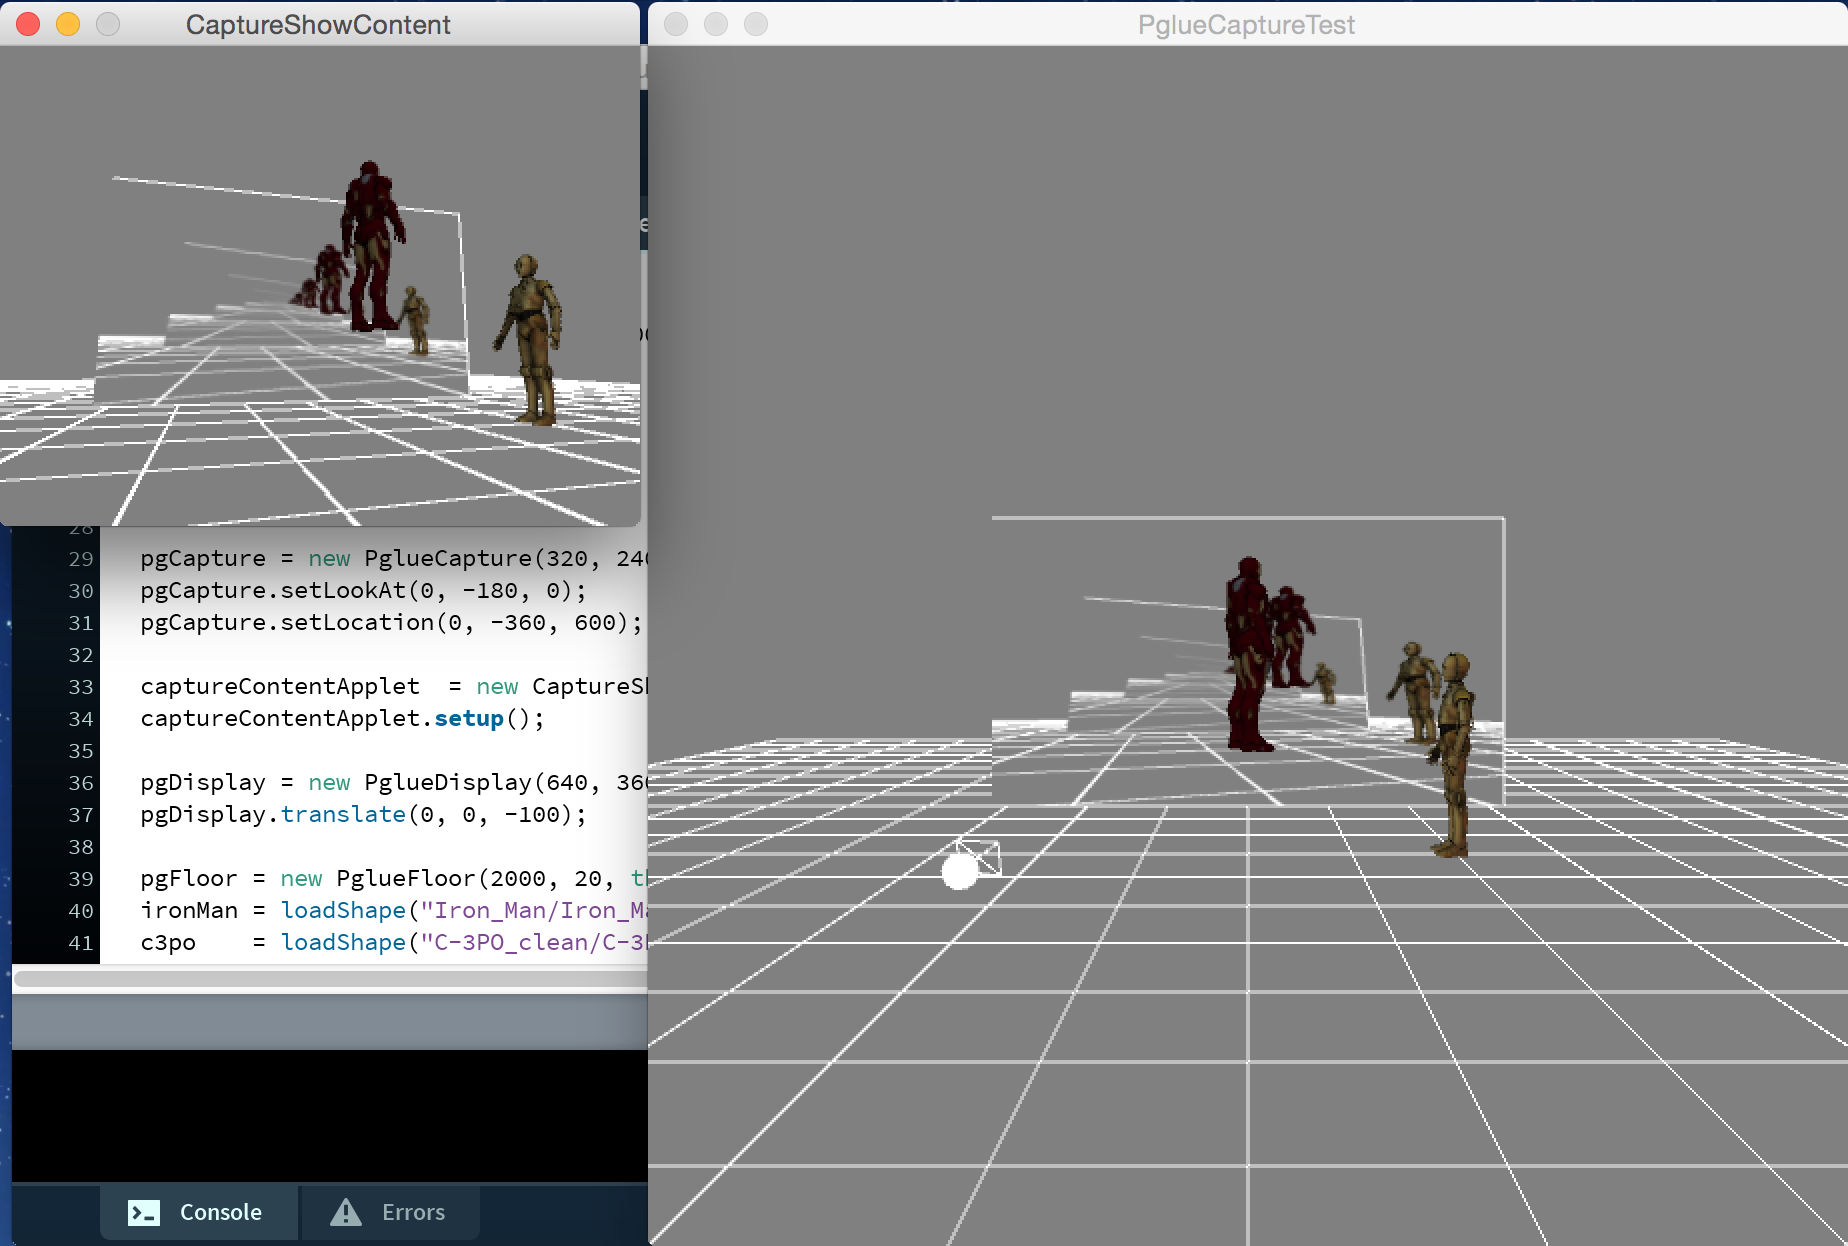Click the pgDisplay = new PglueDisplay line
The width and height of the screenshot is (1848, 1246).
click(x=394, y=782)
